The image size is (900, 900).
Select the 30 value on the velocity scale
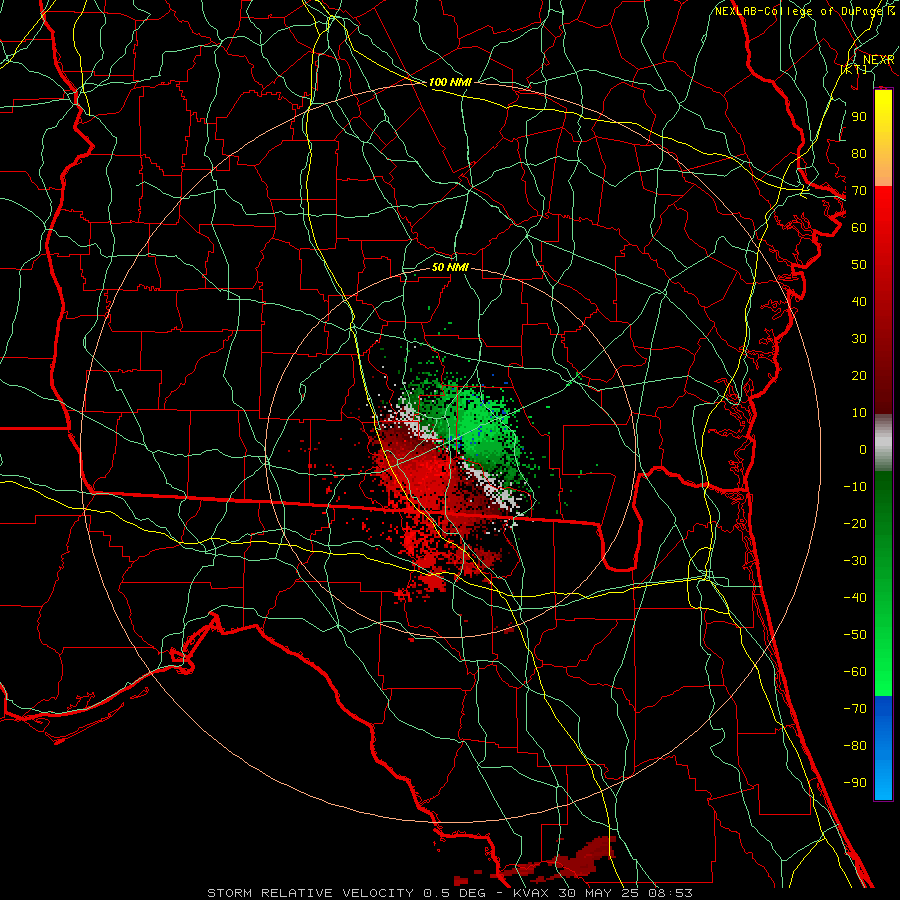pos(859,339)
